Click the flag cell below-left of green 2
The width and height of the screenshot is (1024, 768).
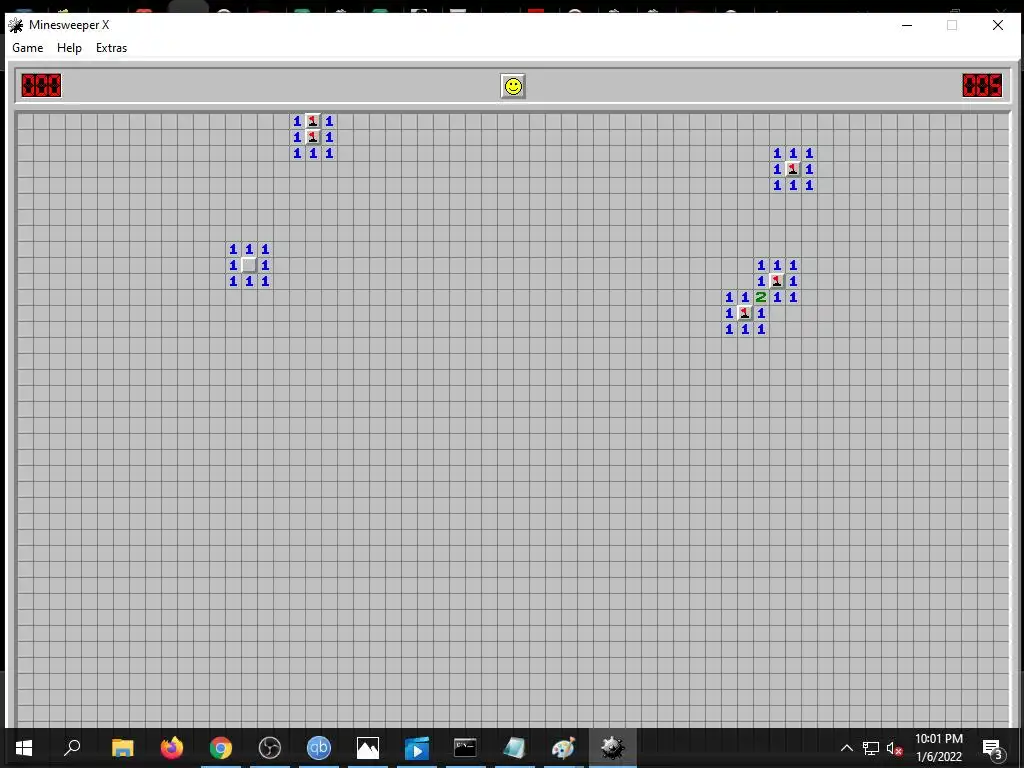click(744, 313)
